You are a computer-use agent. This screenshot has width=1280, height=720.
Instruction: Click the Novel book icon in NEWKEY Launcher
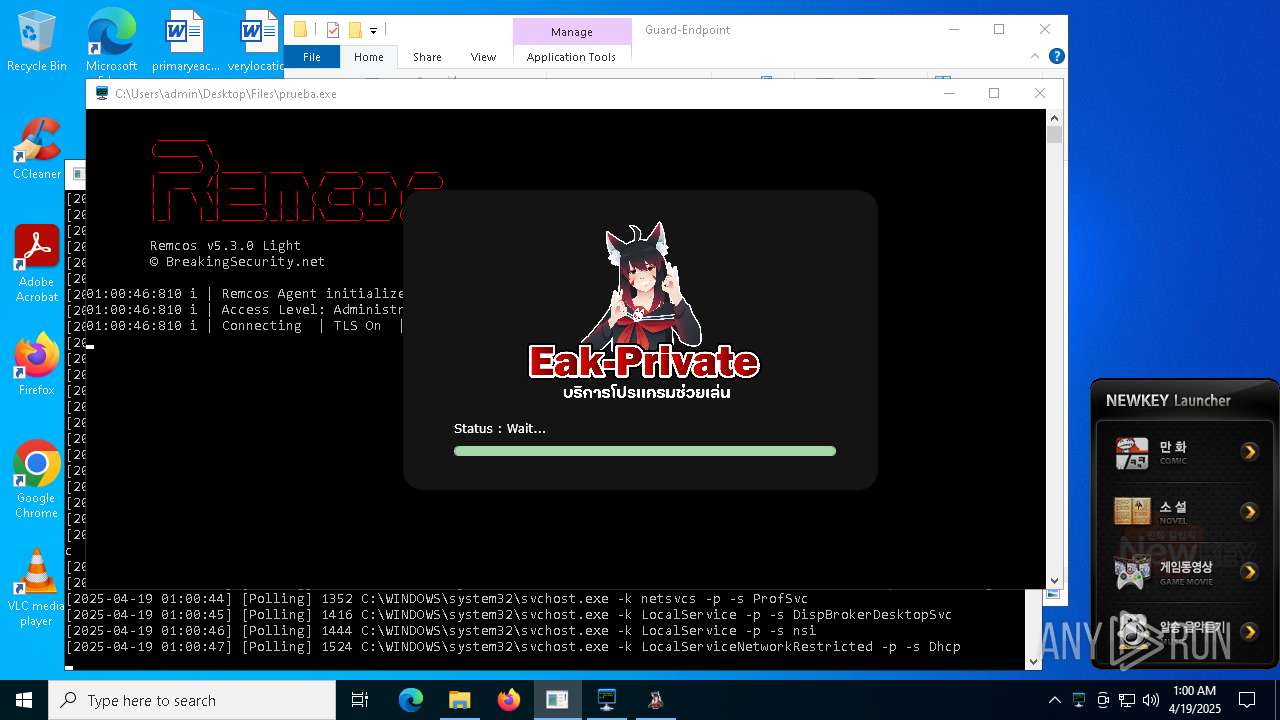click(1132, 512)
